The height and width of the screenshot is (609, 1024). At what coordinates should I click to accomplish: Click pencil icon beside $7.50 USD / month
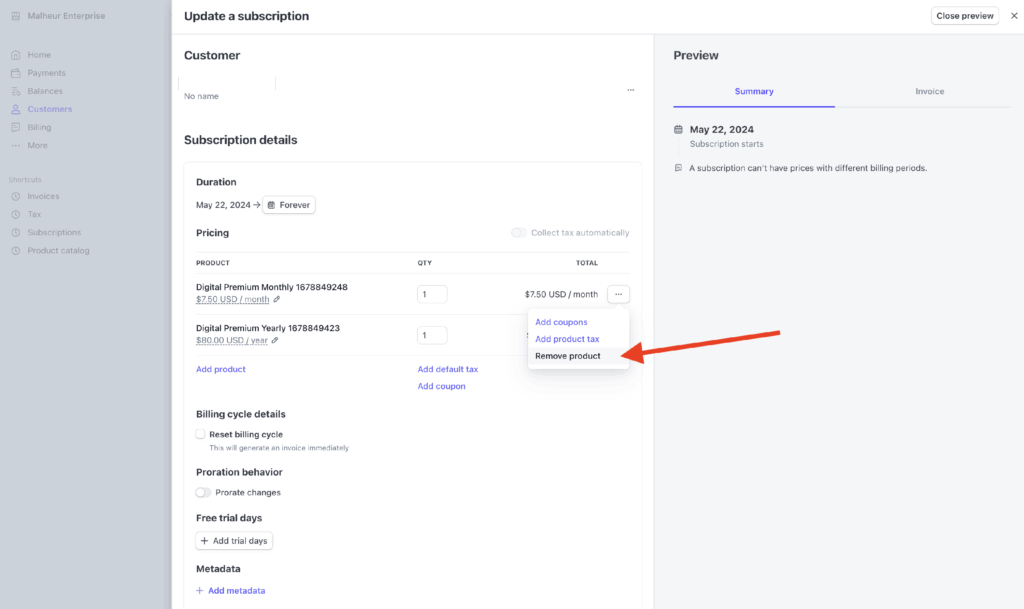[277, 299]
